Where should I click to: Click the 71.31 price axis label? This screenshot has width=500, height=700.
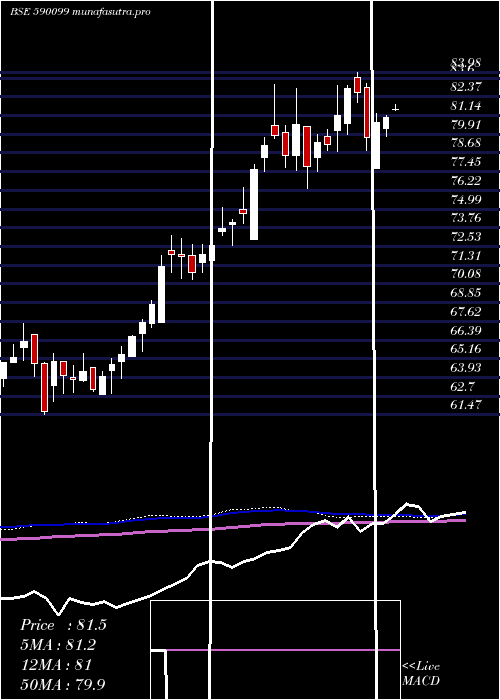point(466,256)
